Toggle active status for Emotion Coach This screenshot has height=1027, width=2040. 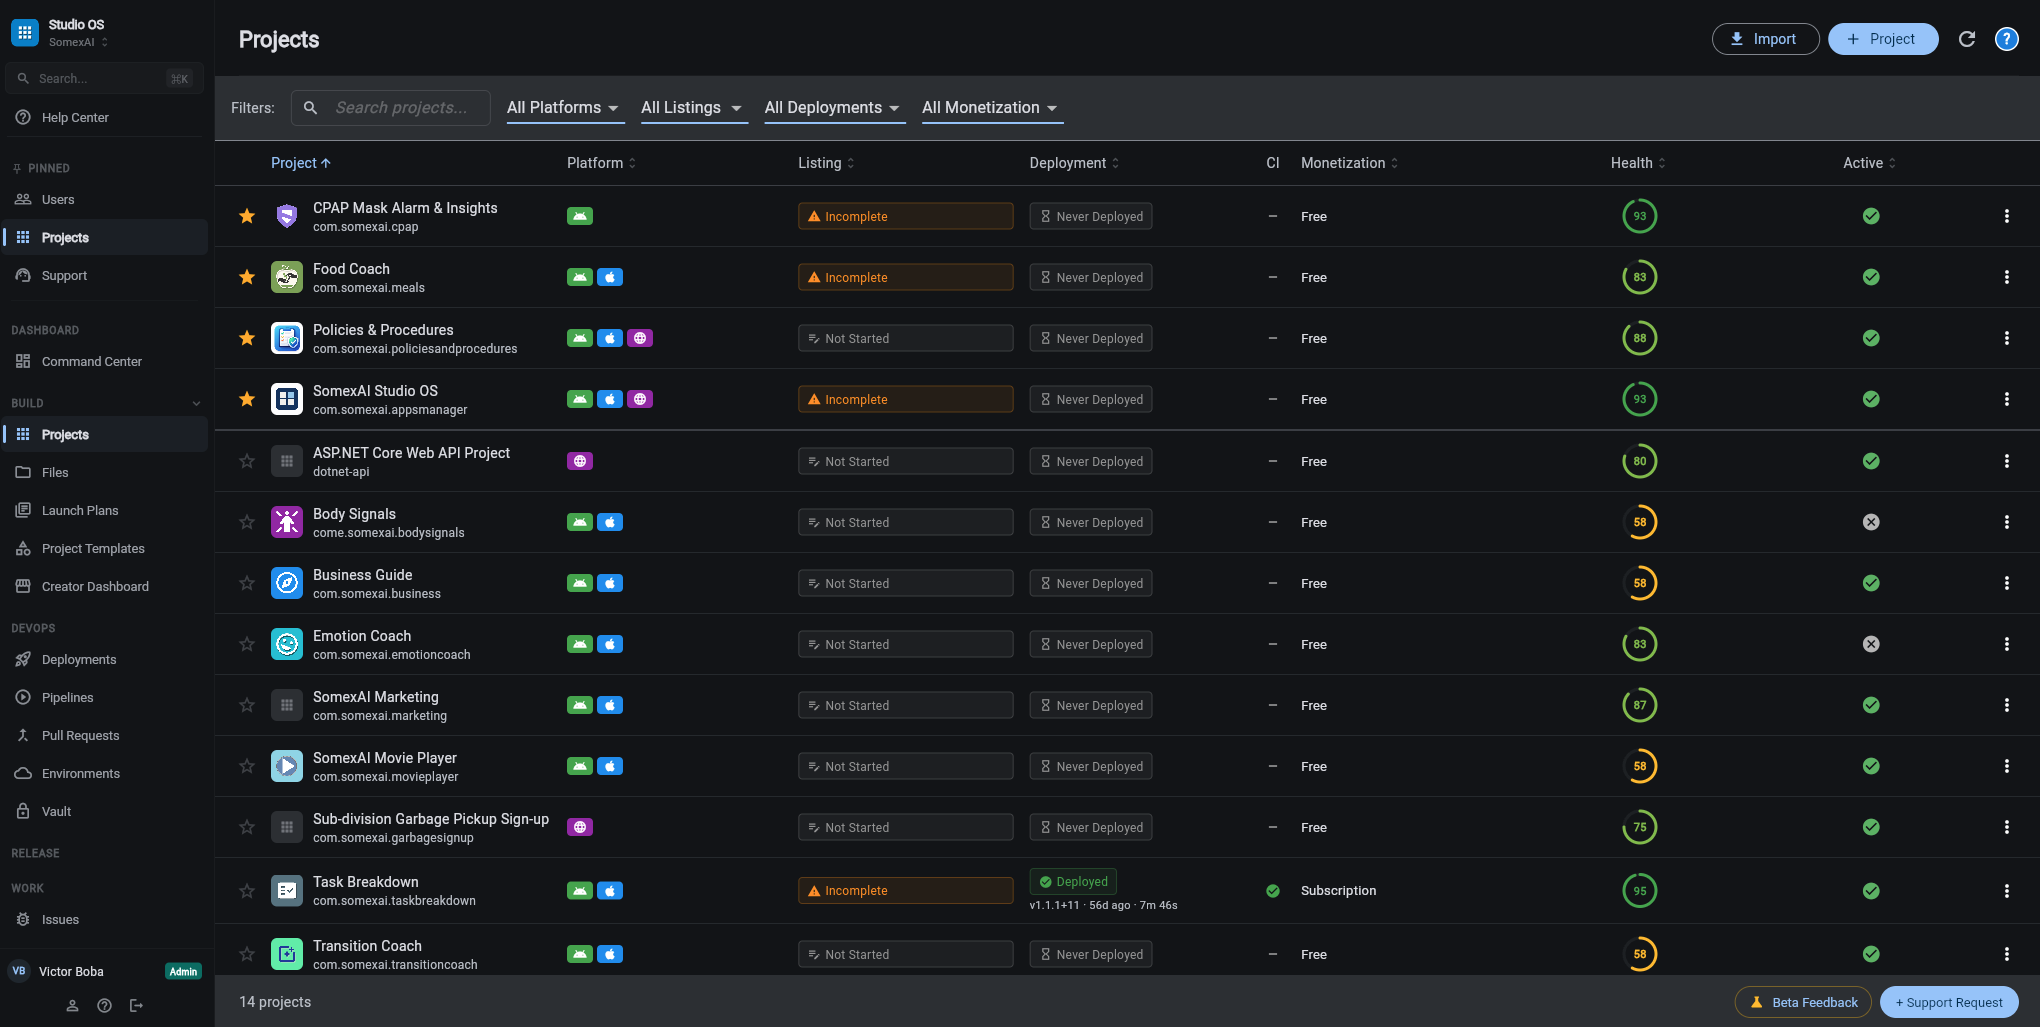pyautogui.click(x=1871, y=644)
